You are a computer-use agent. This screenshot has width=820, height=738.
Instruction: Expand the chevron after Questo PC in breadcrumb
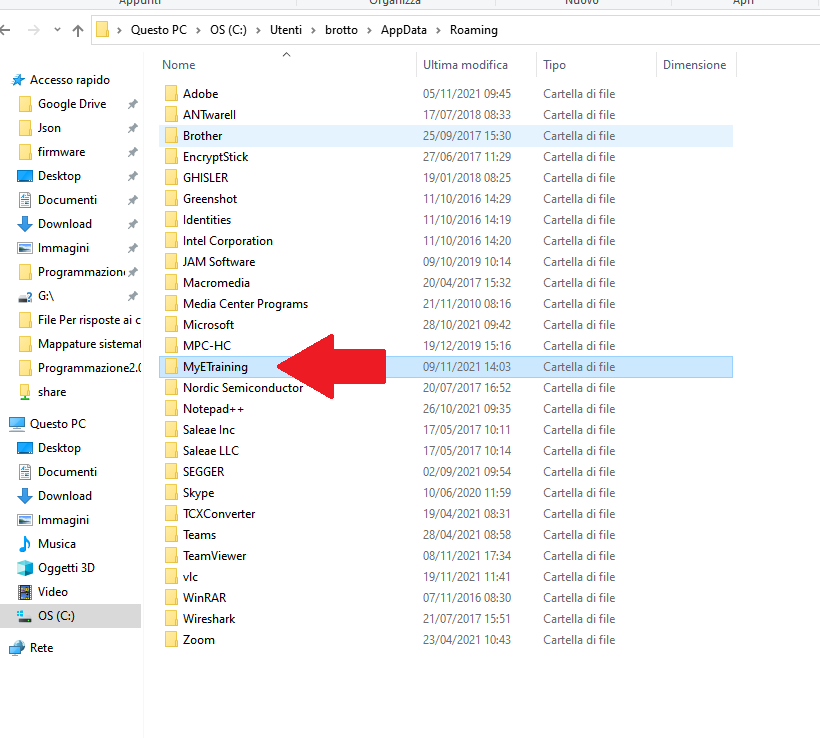(x=199, y=30)
